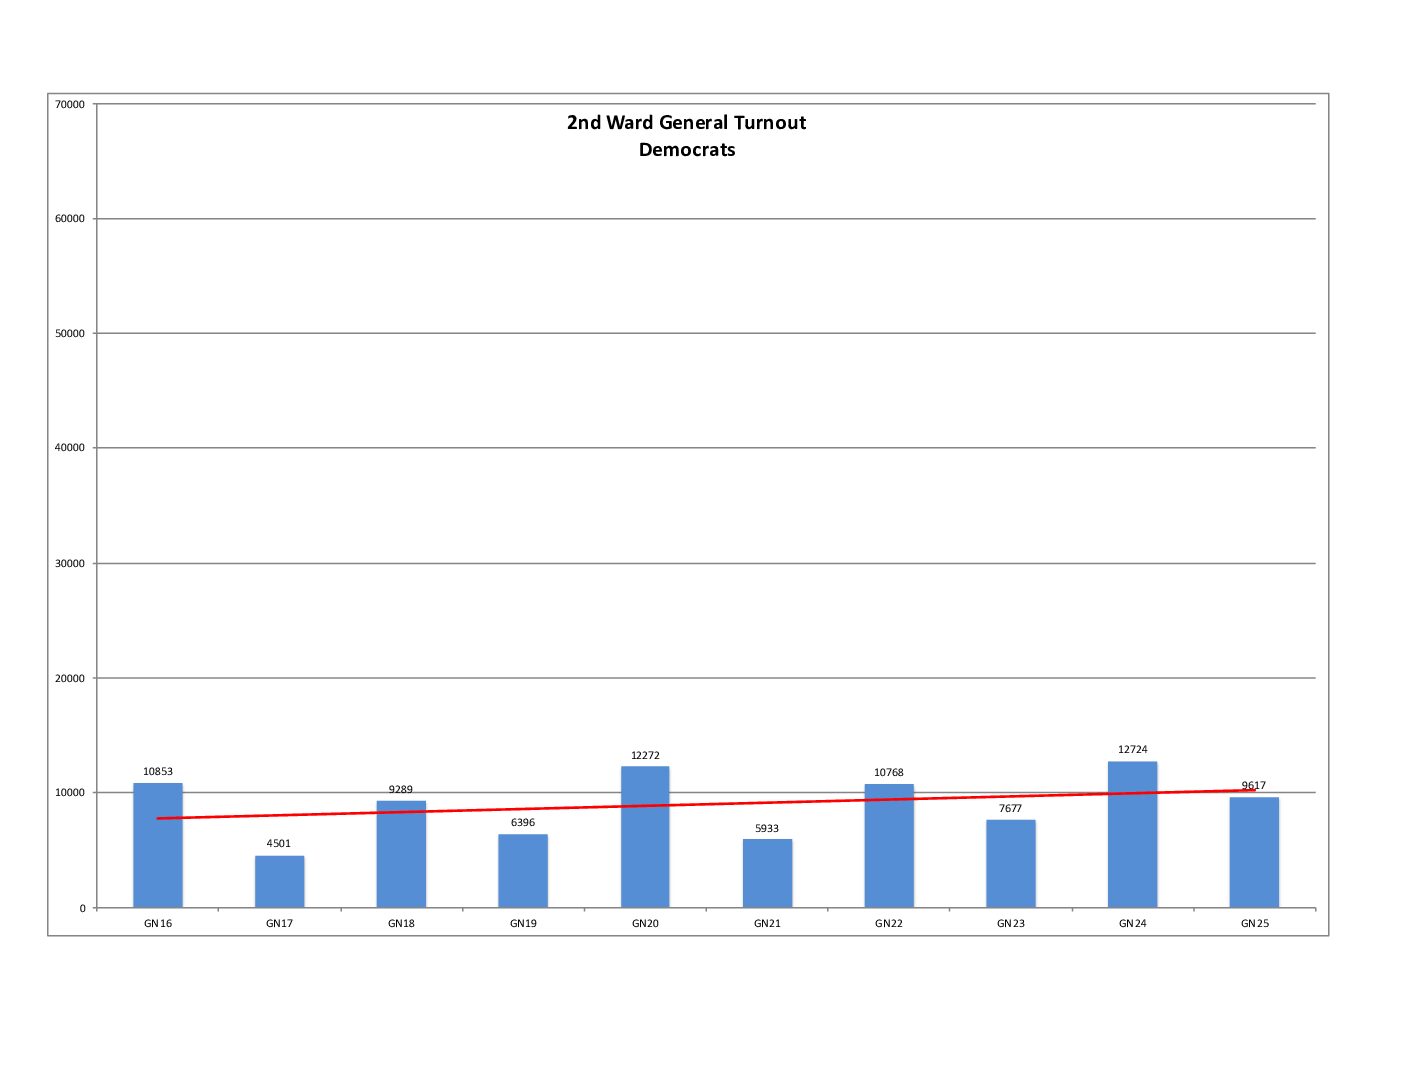This screenshot has height=1088, width=1408.
Task: Click the 12724 data label
Action: (1132, 750)
